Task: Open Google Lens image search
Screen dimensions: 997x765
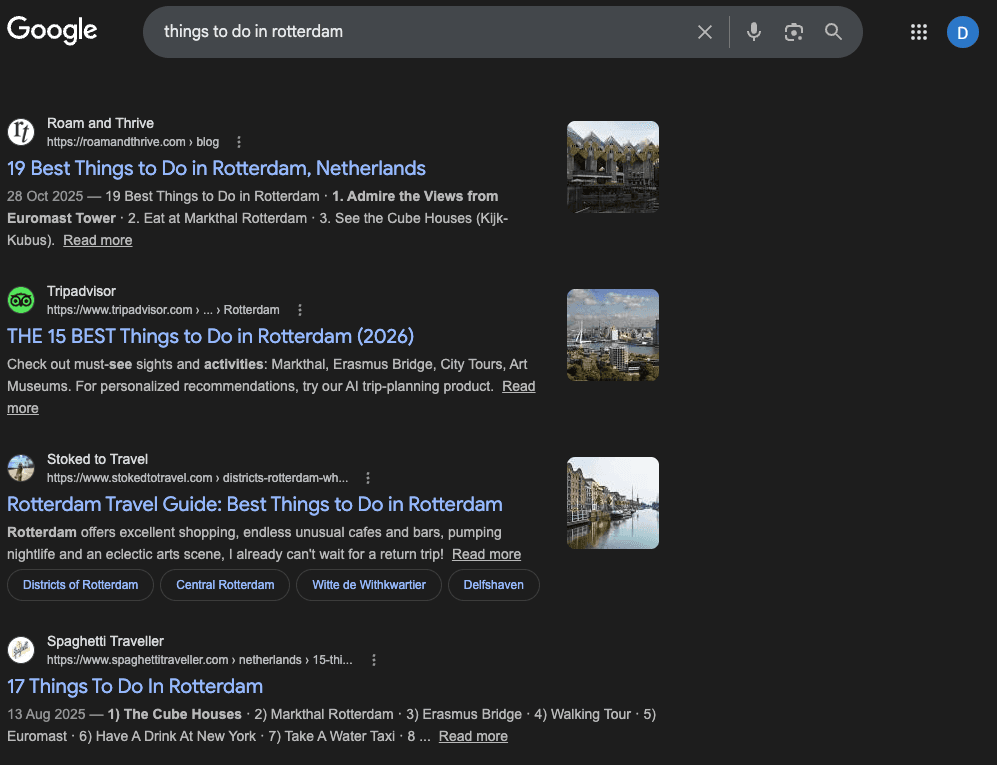Action: (793, 31)
